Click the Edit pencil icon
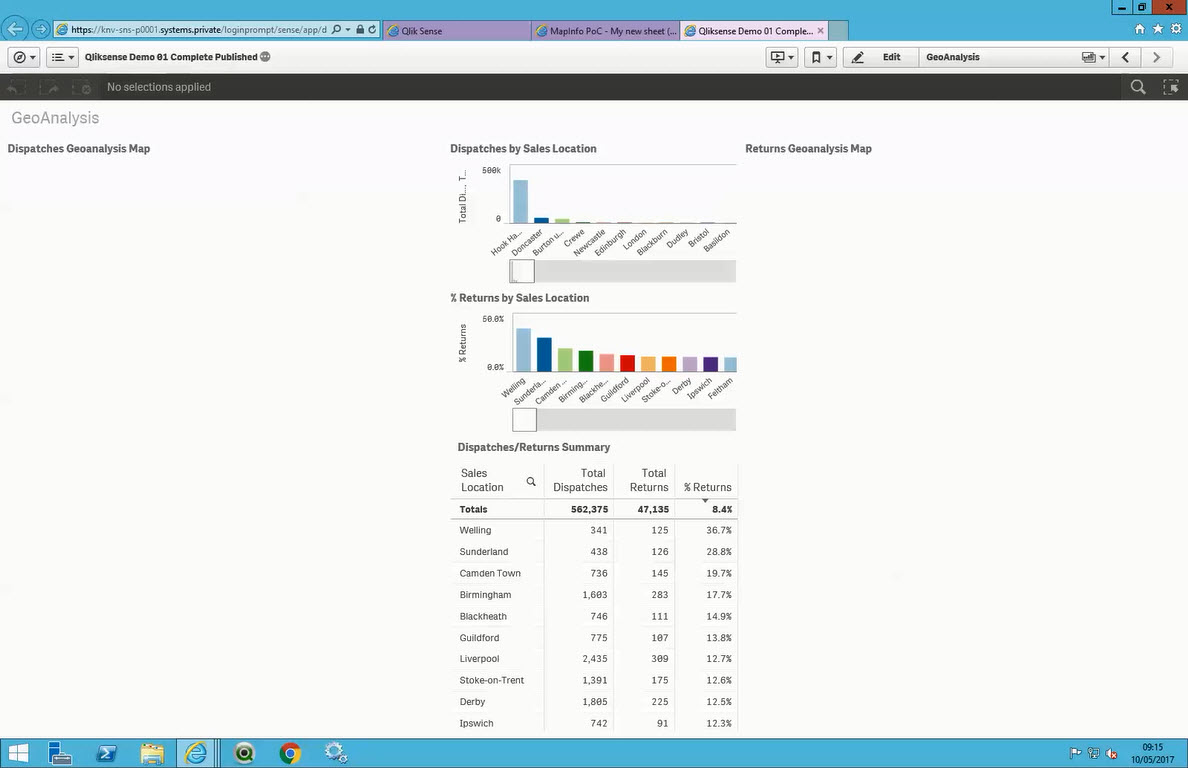Image resolution: width=1188 pixels, height=768 pixels. coord(857,57)
